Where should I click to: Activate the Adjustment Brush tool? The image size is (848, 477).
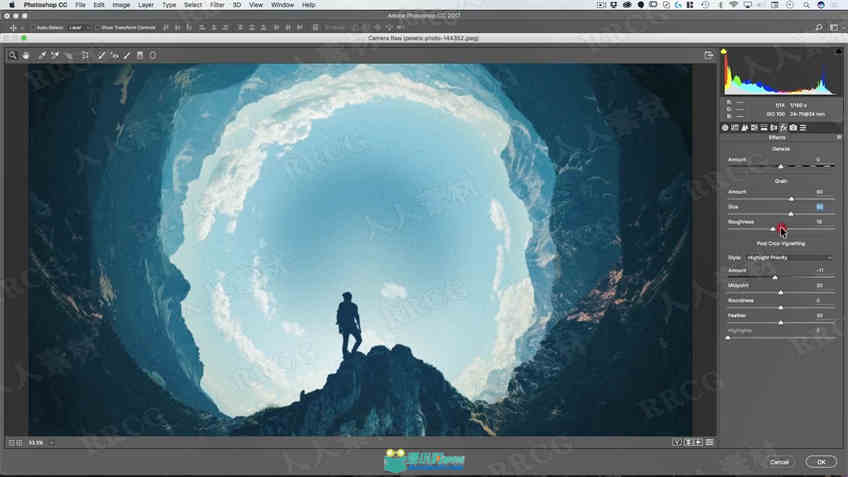(x=127, y=55)
